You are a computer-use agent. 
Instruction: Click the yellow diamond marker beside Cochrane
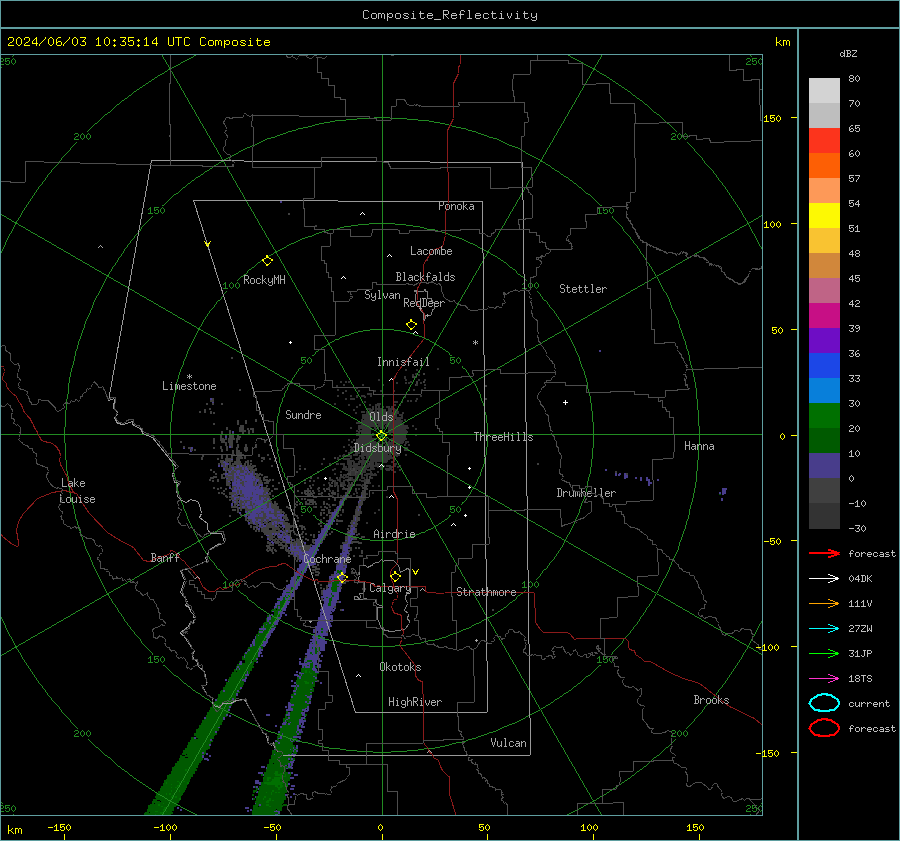pos(342,577)
